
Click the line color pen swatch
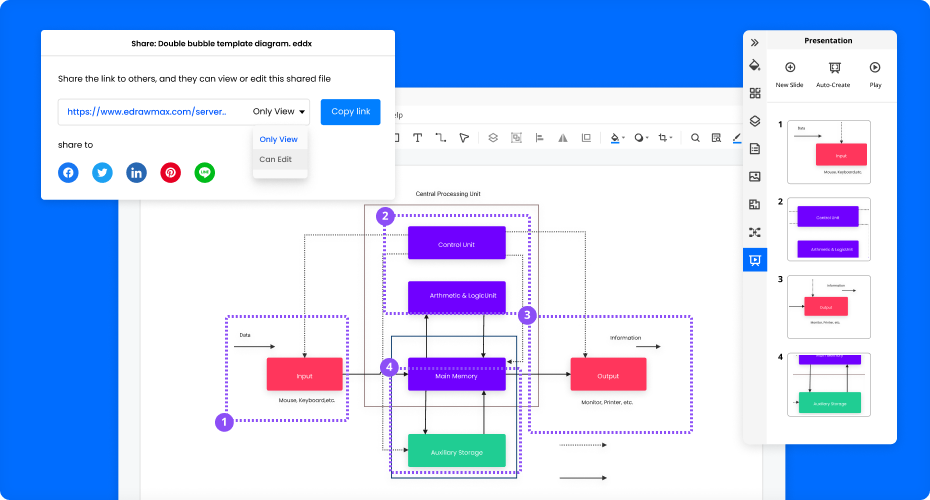737,138
